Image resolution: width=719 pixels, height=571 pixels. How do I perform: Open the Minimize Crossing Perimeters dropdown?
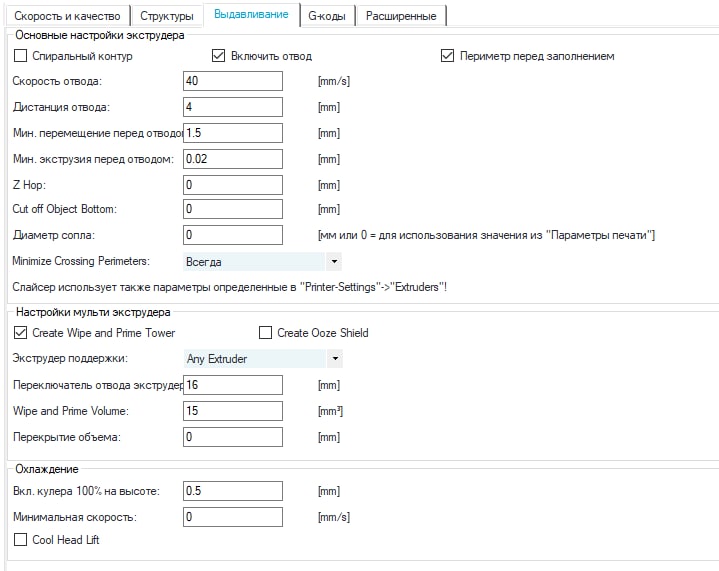click(262, 261)
